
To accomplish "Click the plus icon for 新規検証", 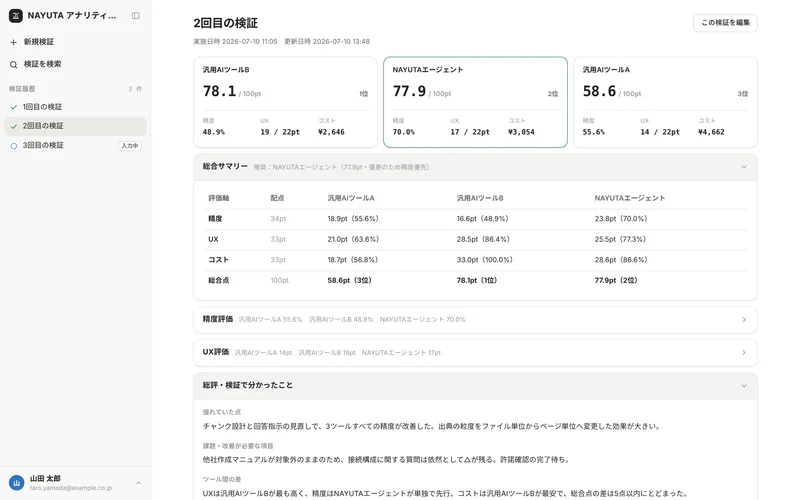I will (x=14, y=42).
